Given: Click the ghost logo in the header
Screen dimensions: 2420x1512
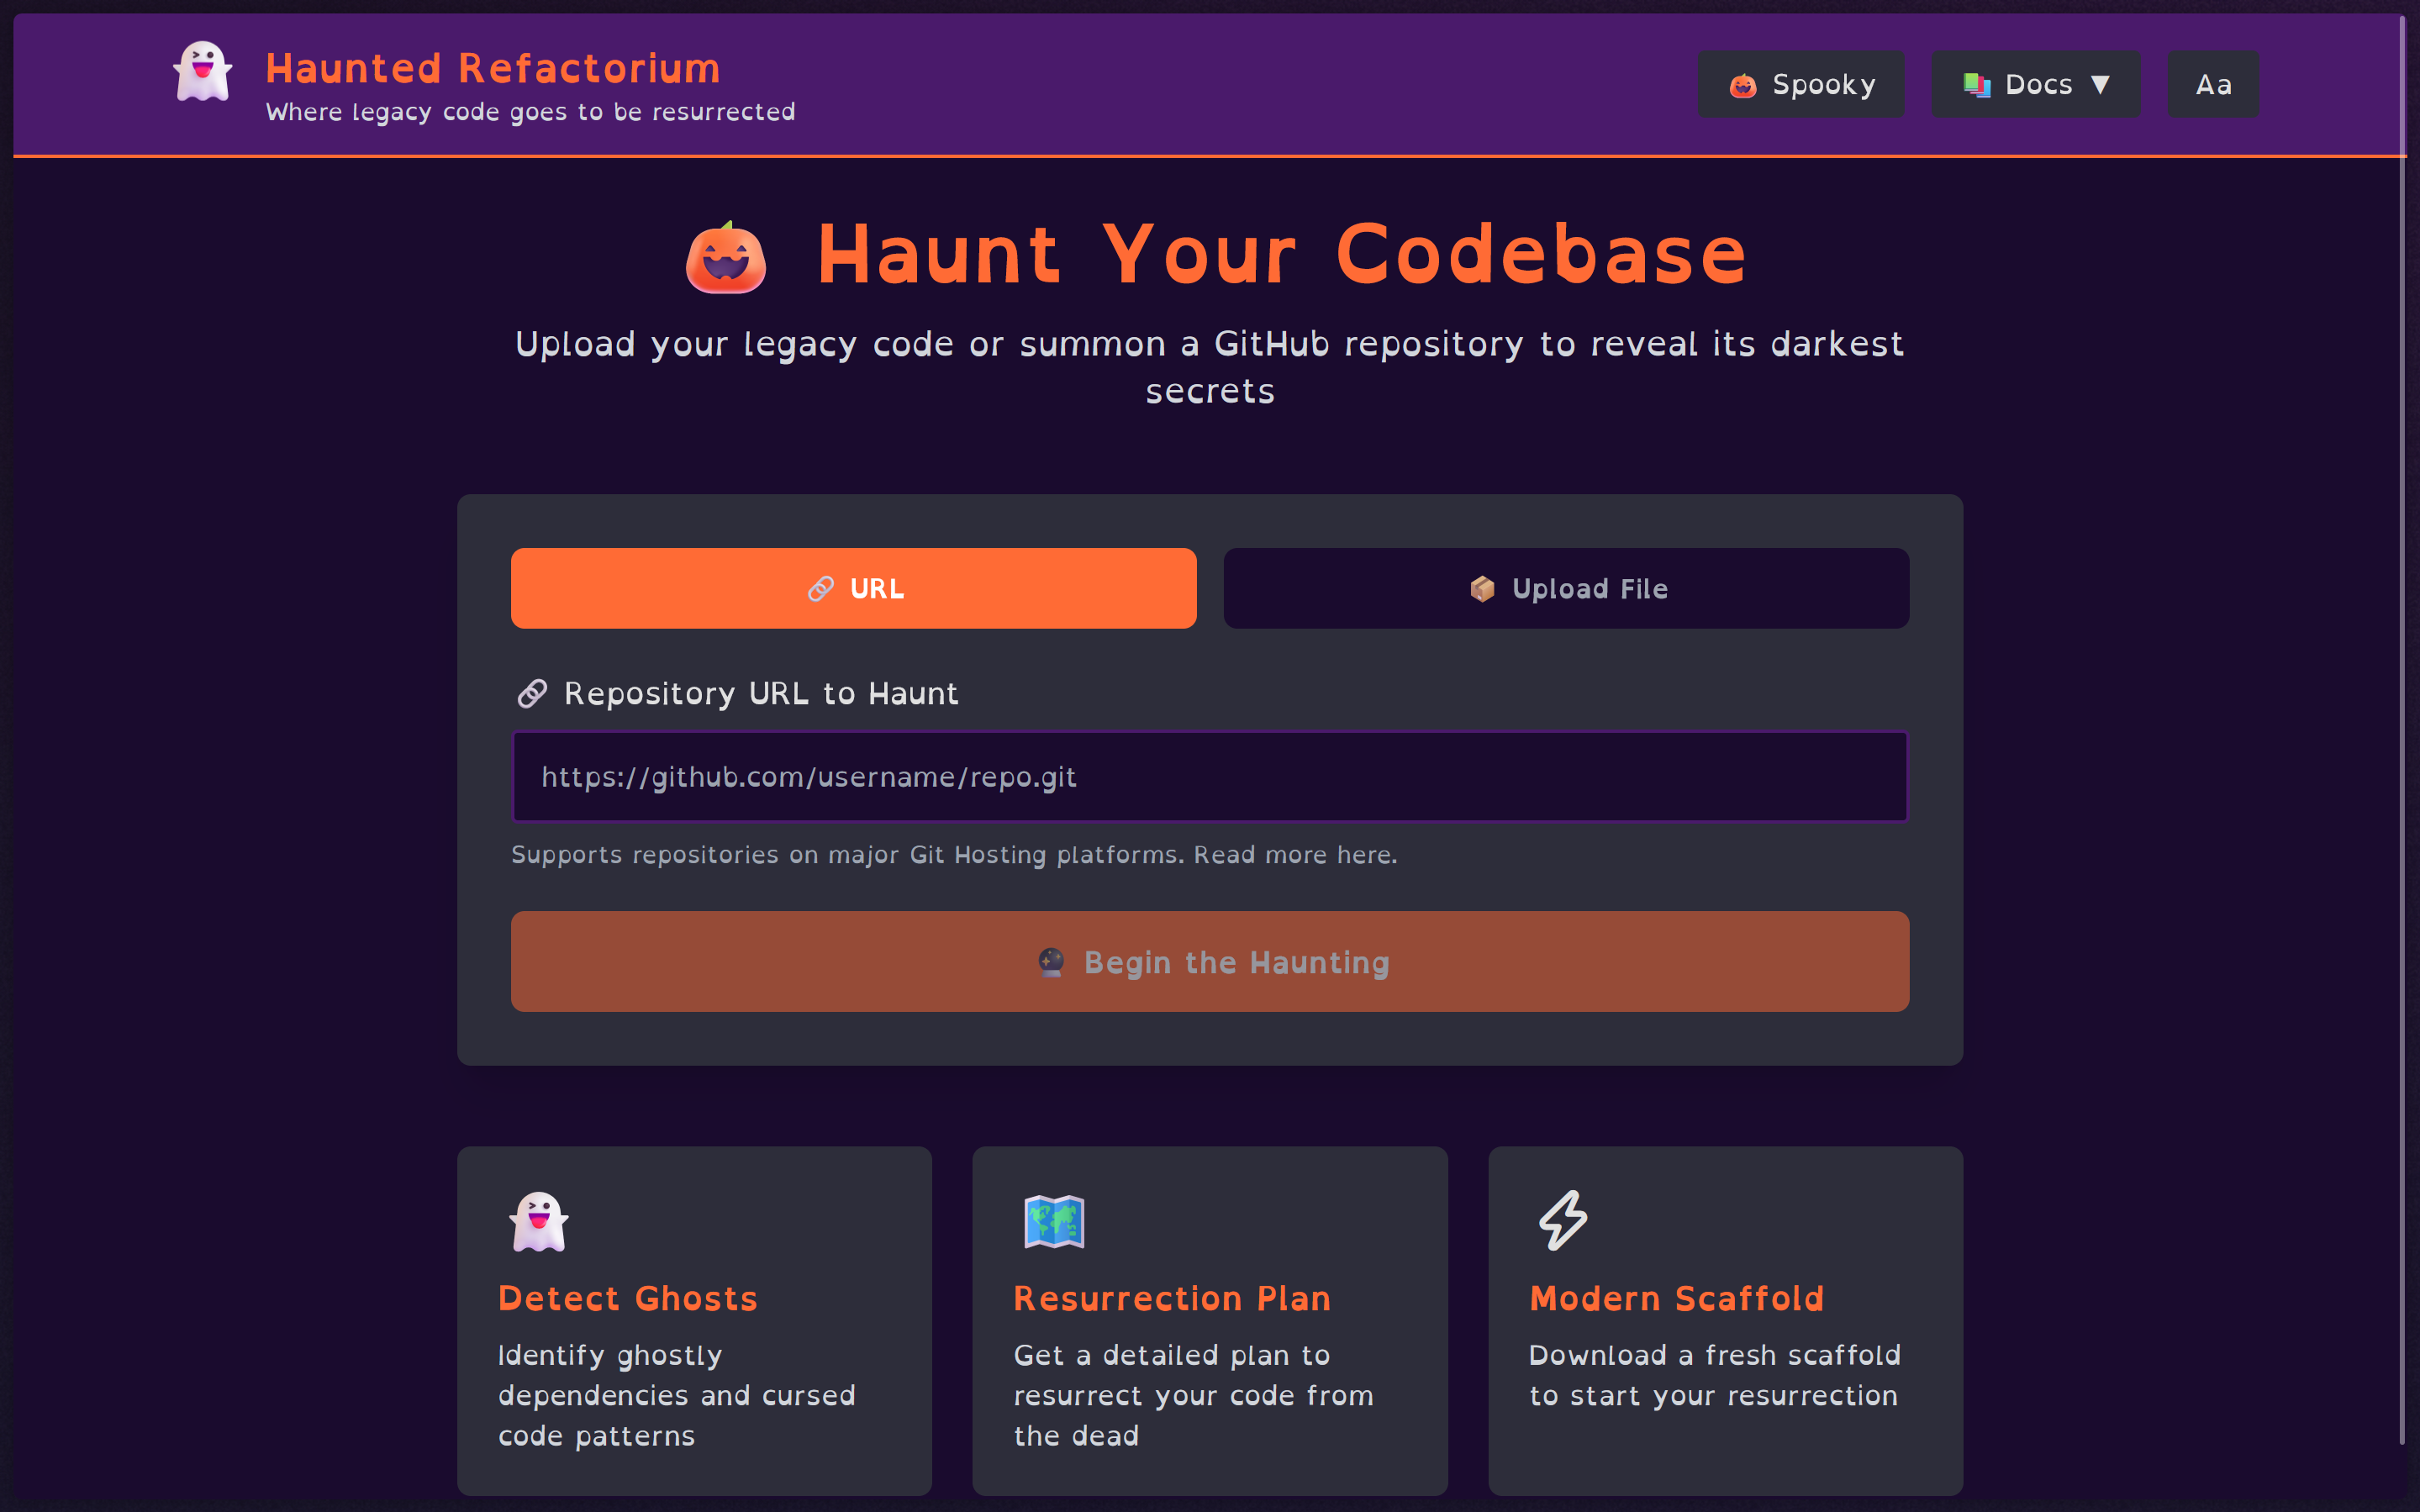Looking at the screenshot, I should [x=202, y=71].
